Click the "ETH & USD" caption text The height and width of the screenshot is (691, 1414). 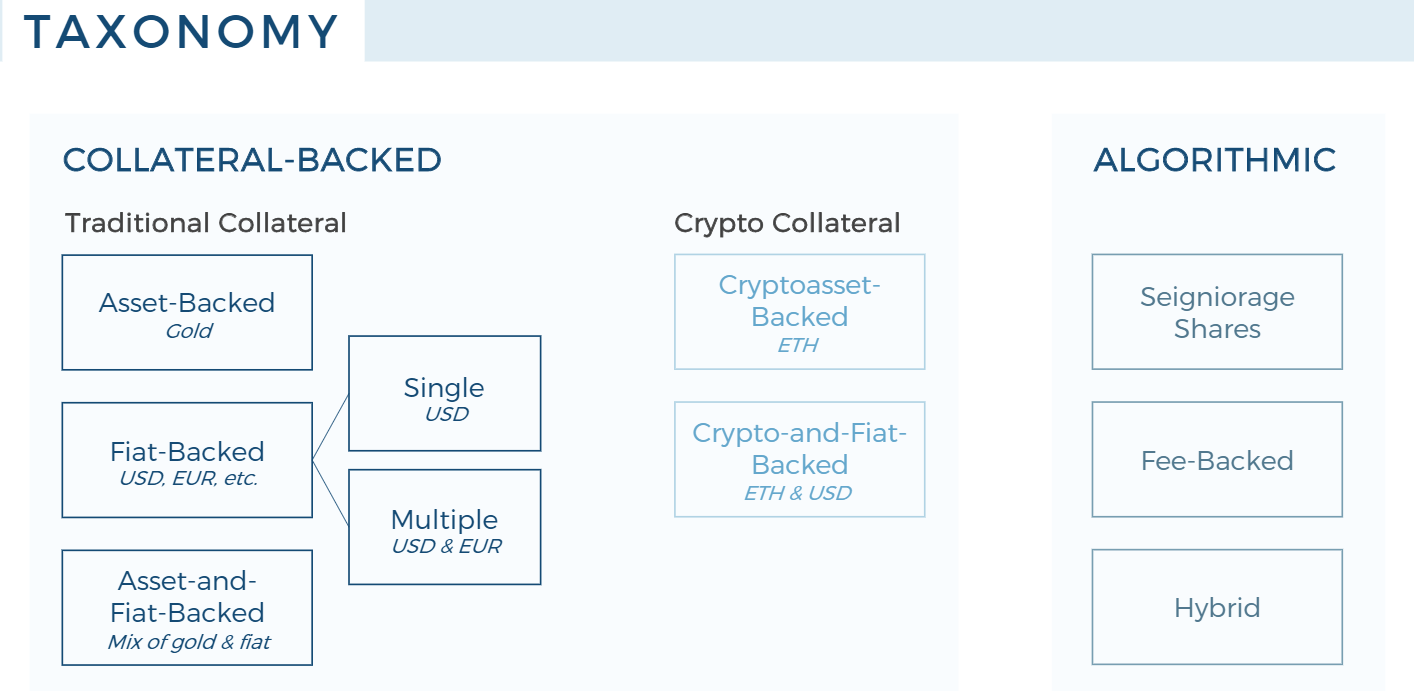(798, 493)
